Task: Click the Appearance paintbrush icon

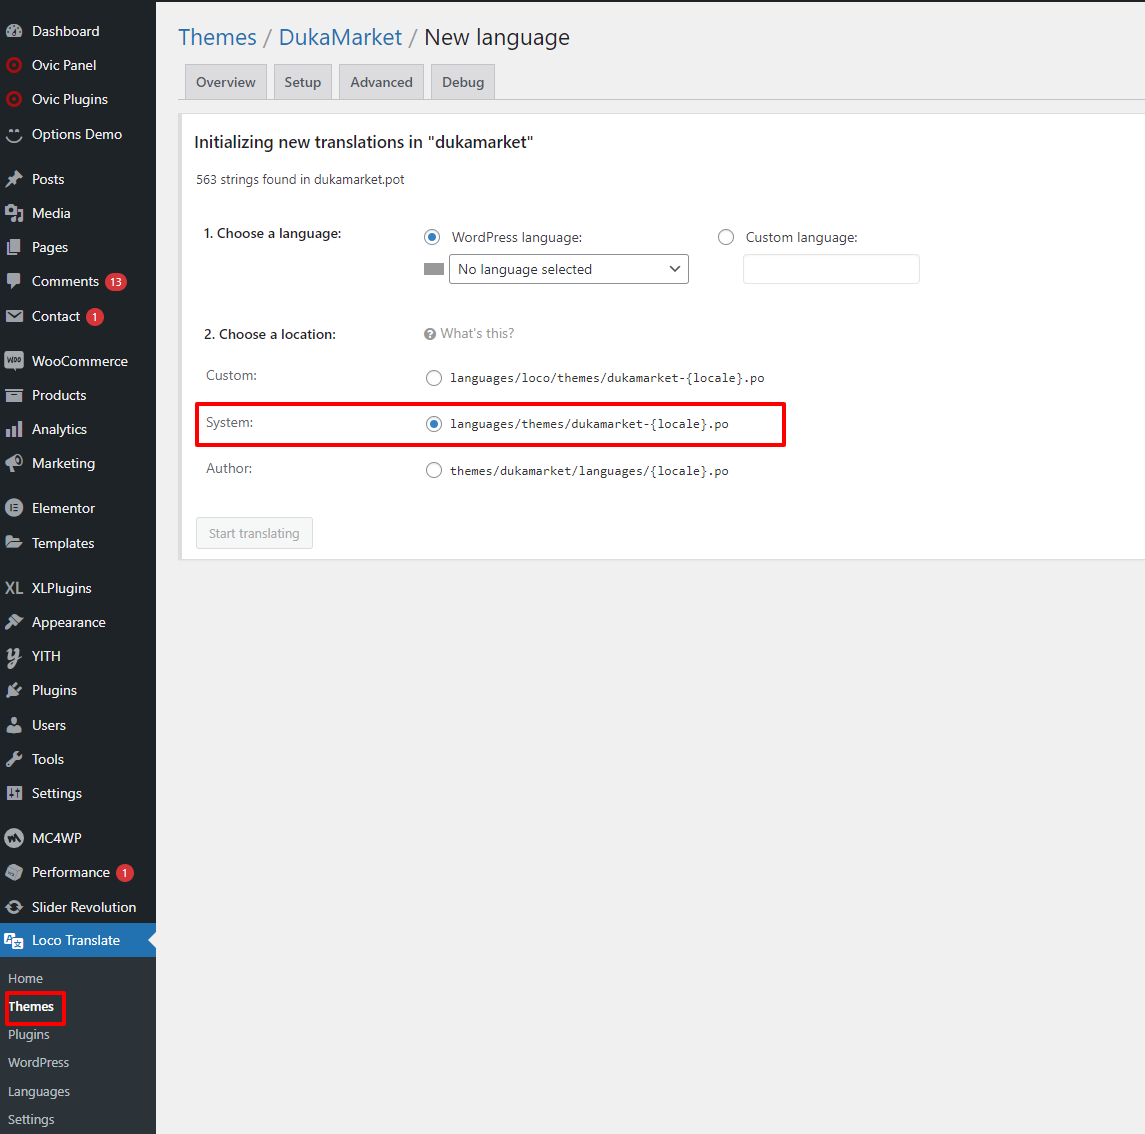Action: click(x=14, y=622)
